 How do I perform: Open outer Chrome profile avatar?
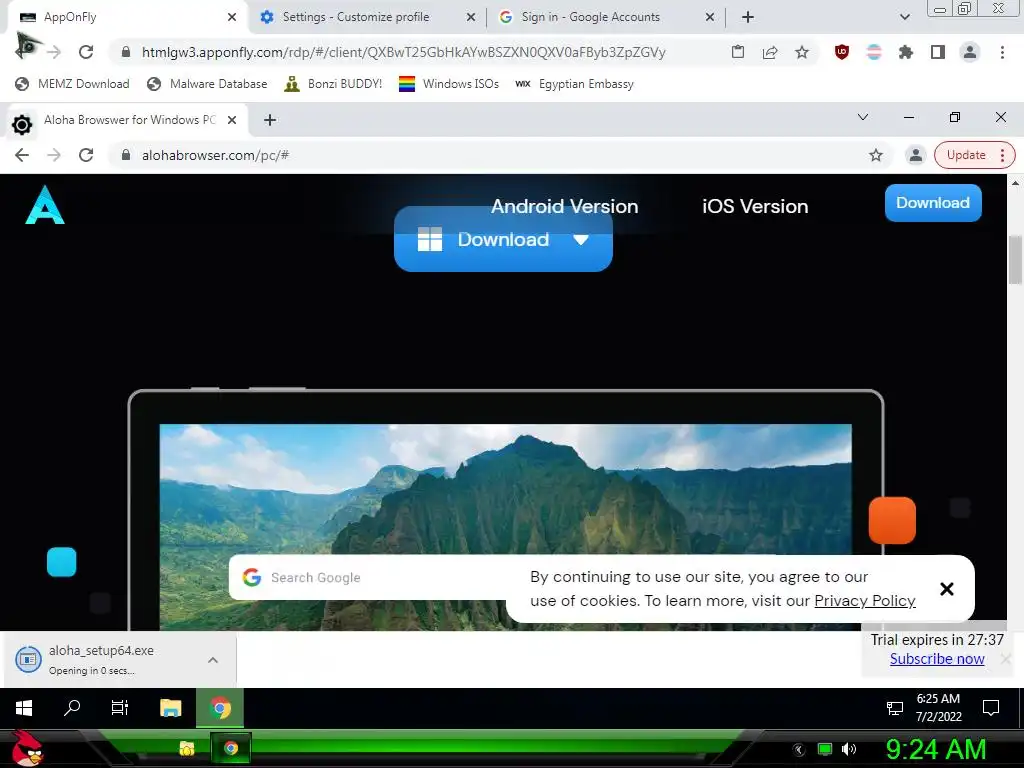[970, 52]
